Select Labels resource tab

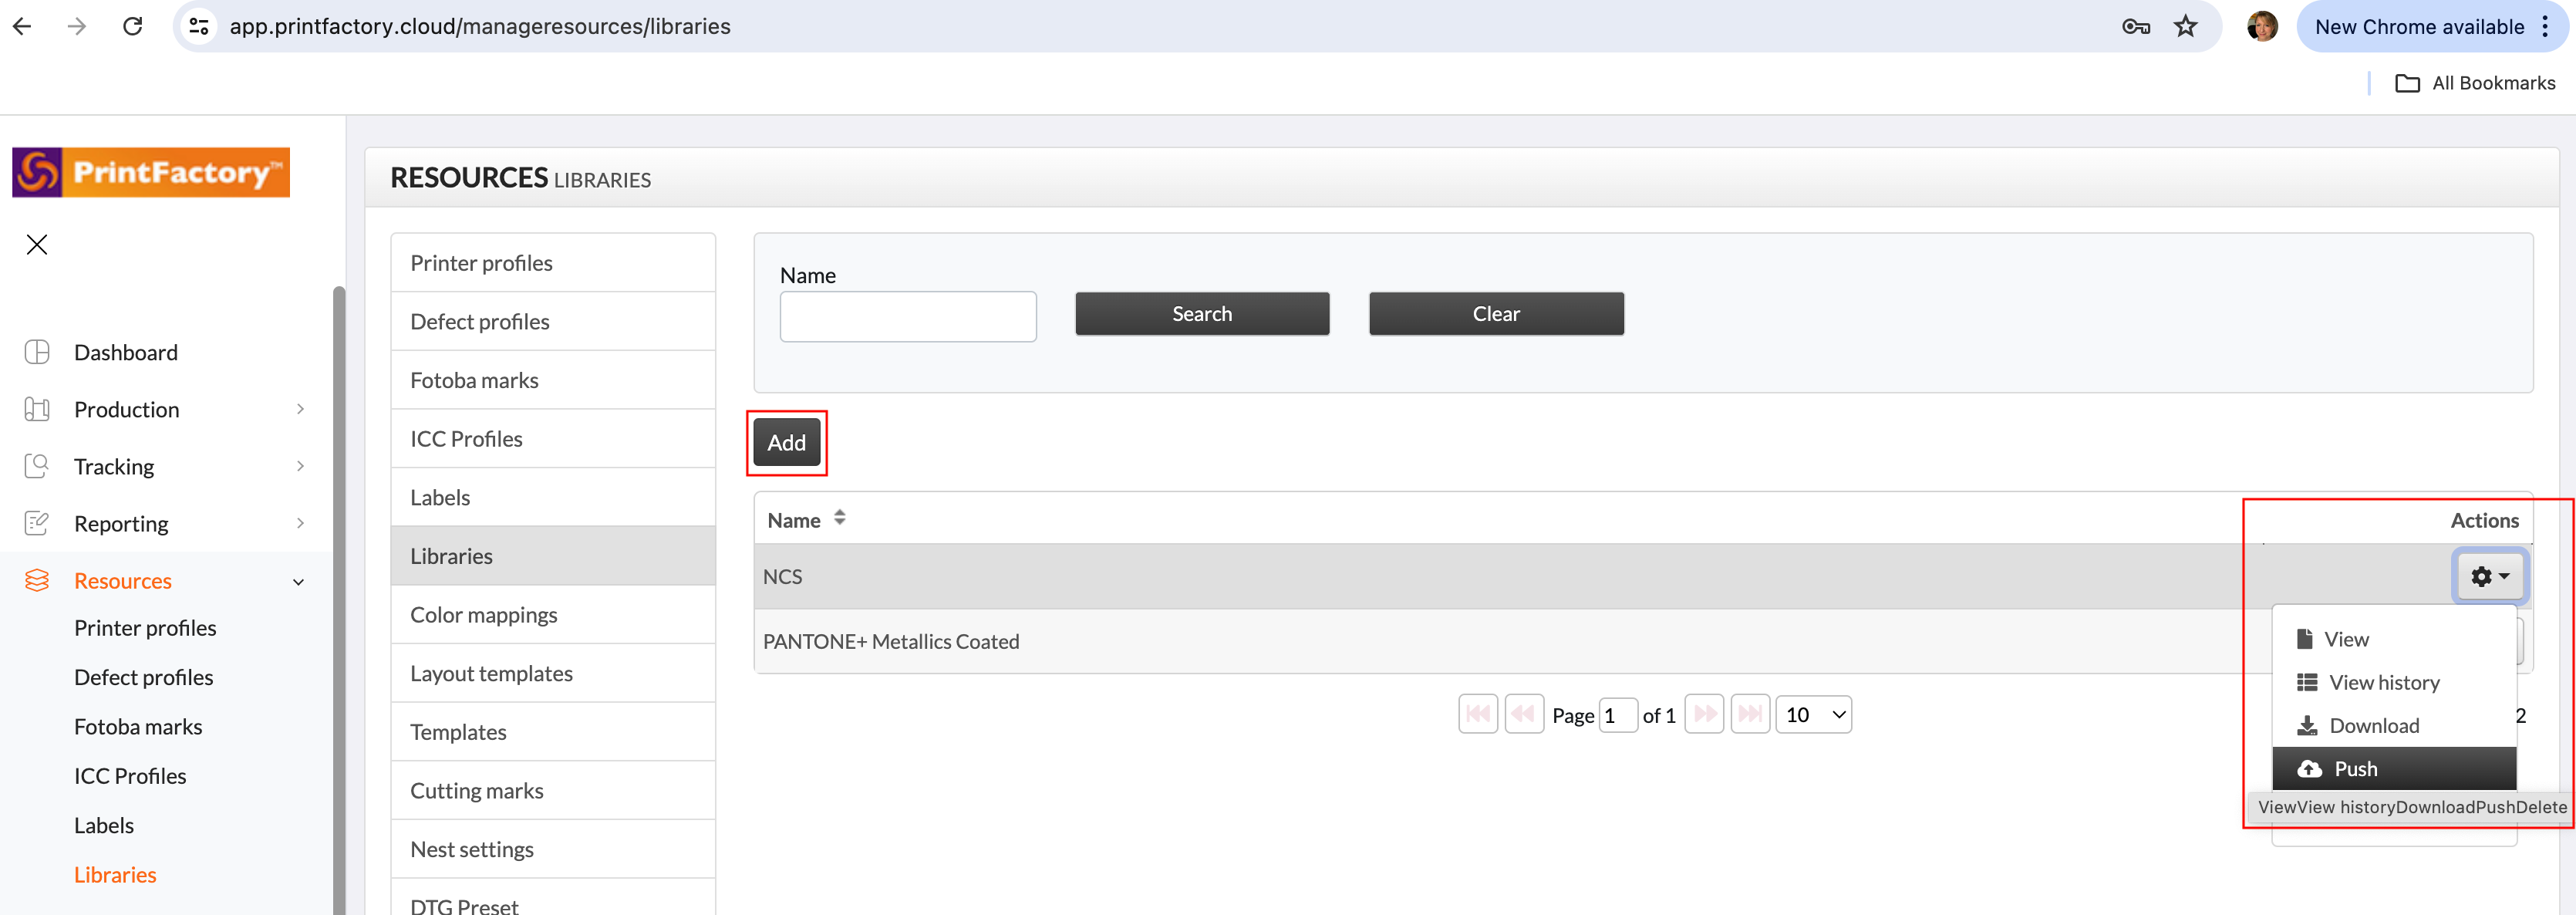(553, 497)
